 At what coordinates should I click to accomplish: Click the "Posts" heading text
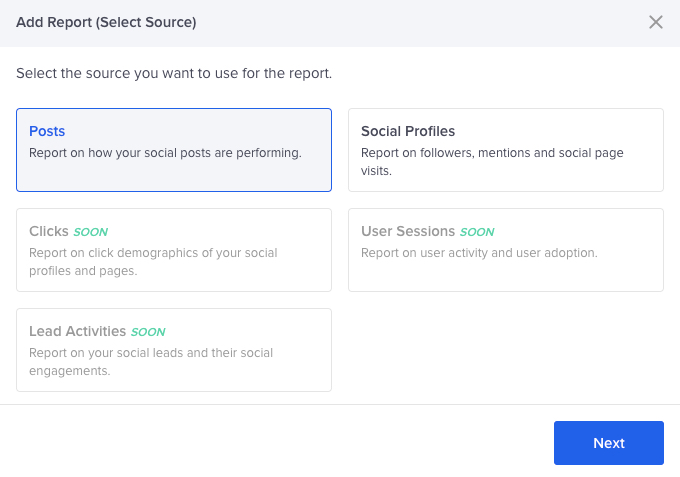tap(47, 131)
